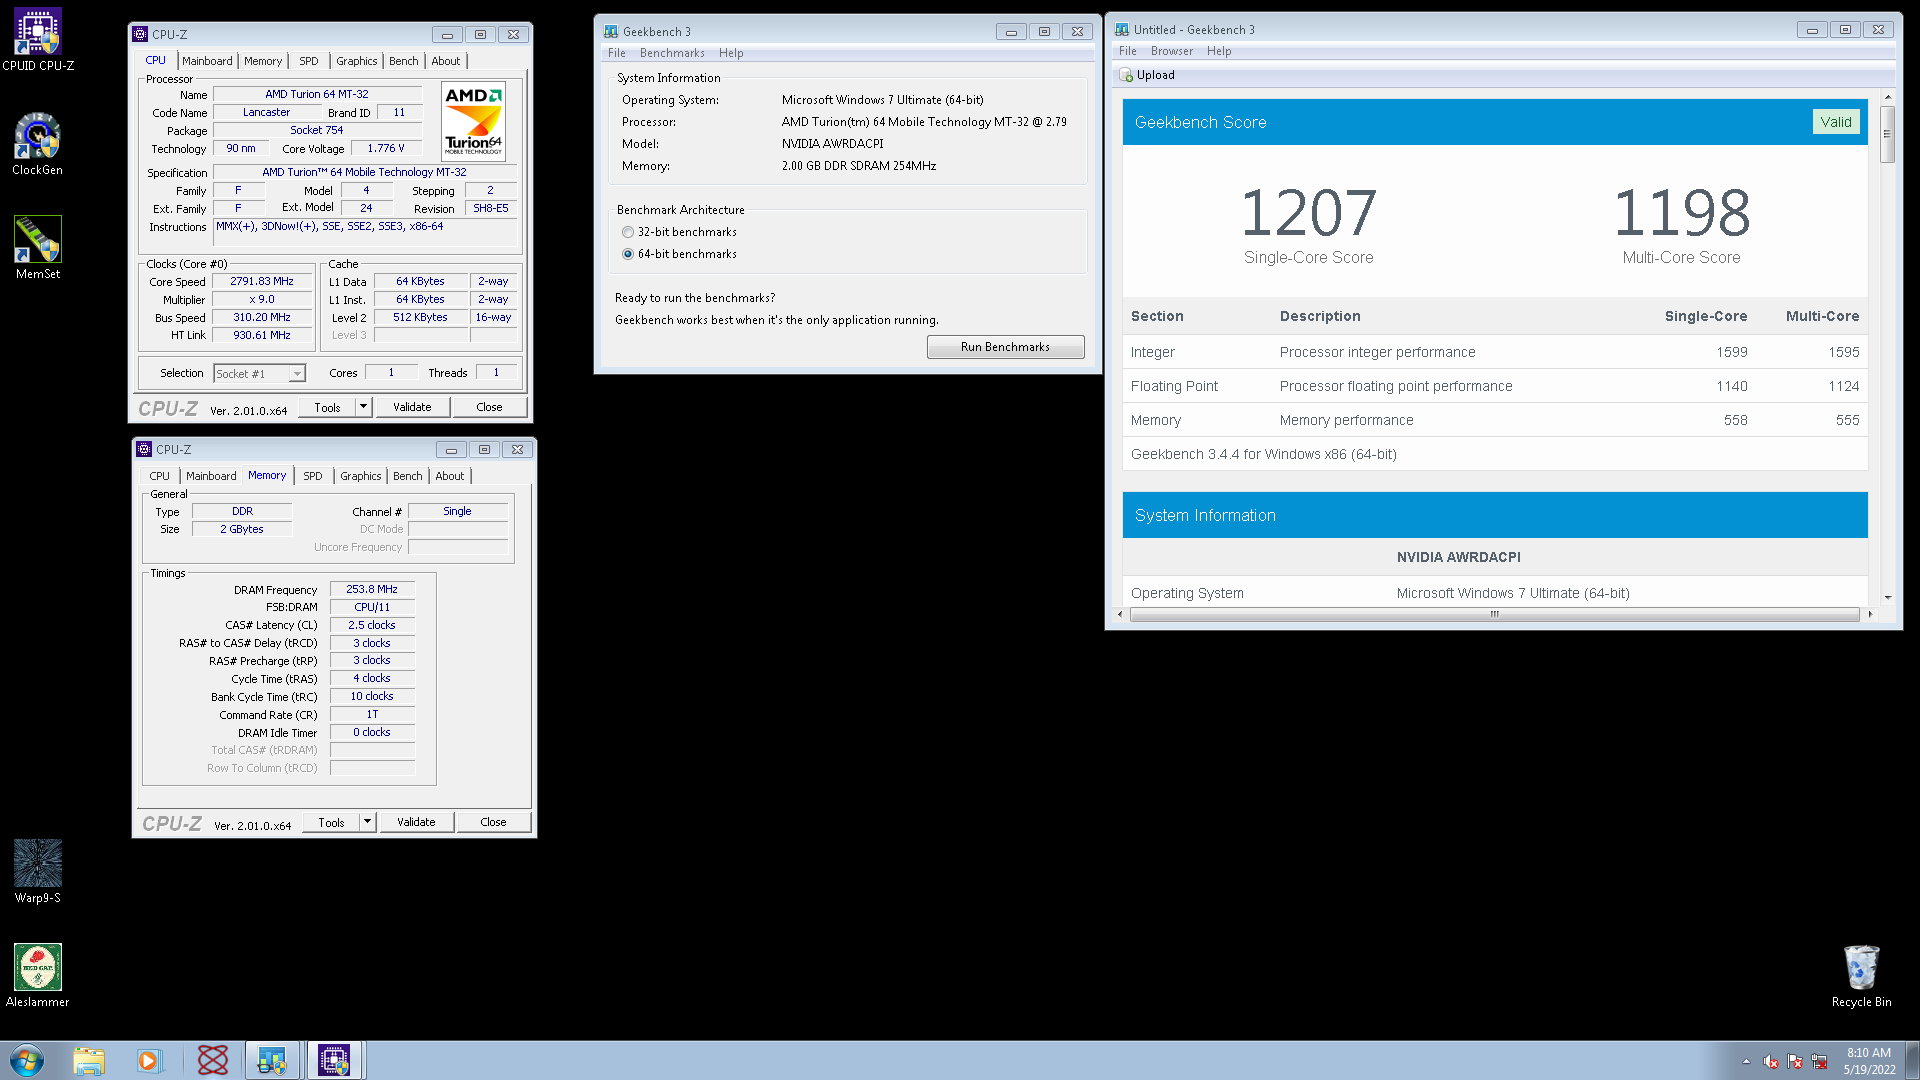The height and width of the screenshot is (1080, 1920).
Task: Switch to Graphics tab in memory CPU-Z
Action: tap(361, 476)
